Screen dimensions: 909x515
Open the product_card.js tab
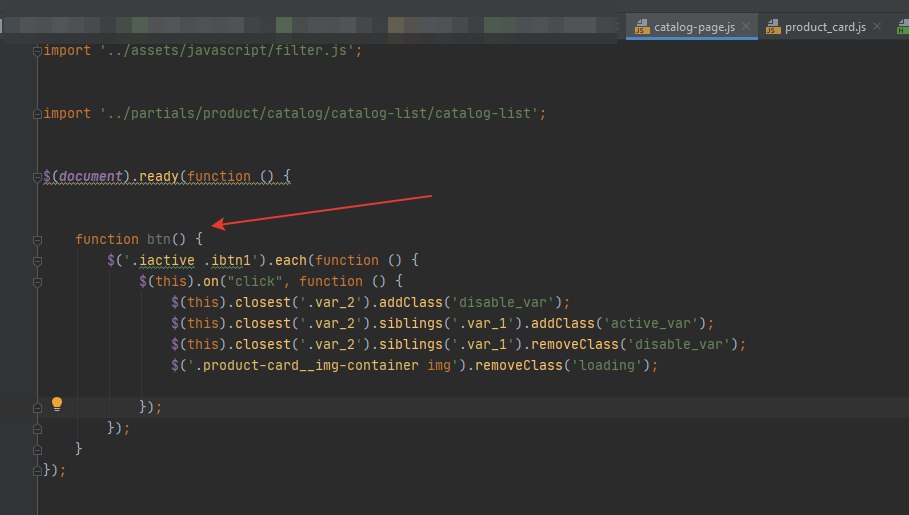click(825, 27)
